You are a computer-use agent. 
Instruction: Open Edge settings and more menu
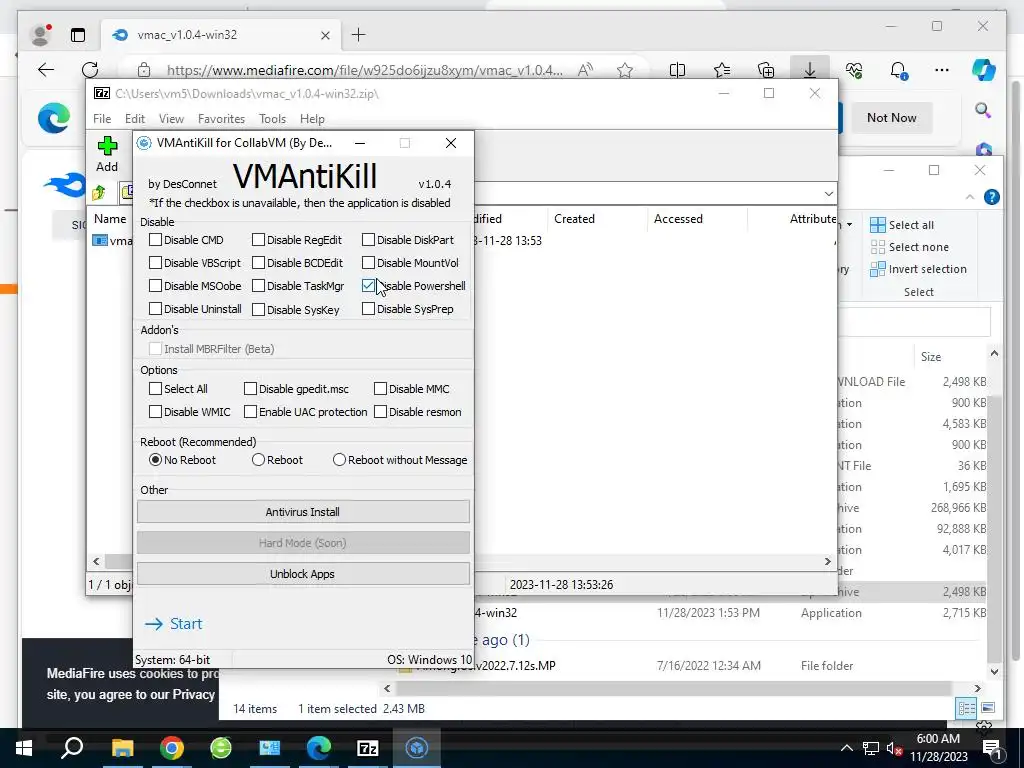tap(942, 70)
